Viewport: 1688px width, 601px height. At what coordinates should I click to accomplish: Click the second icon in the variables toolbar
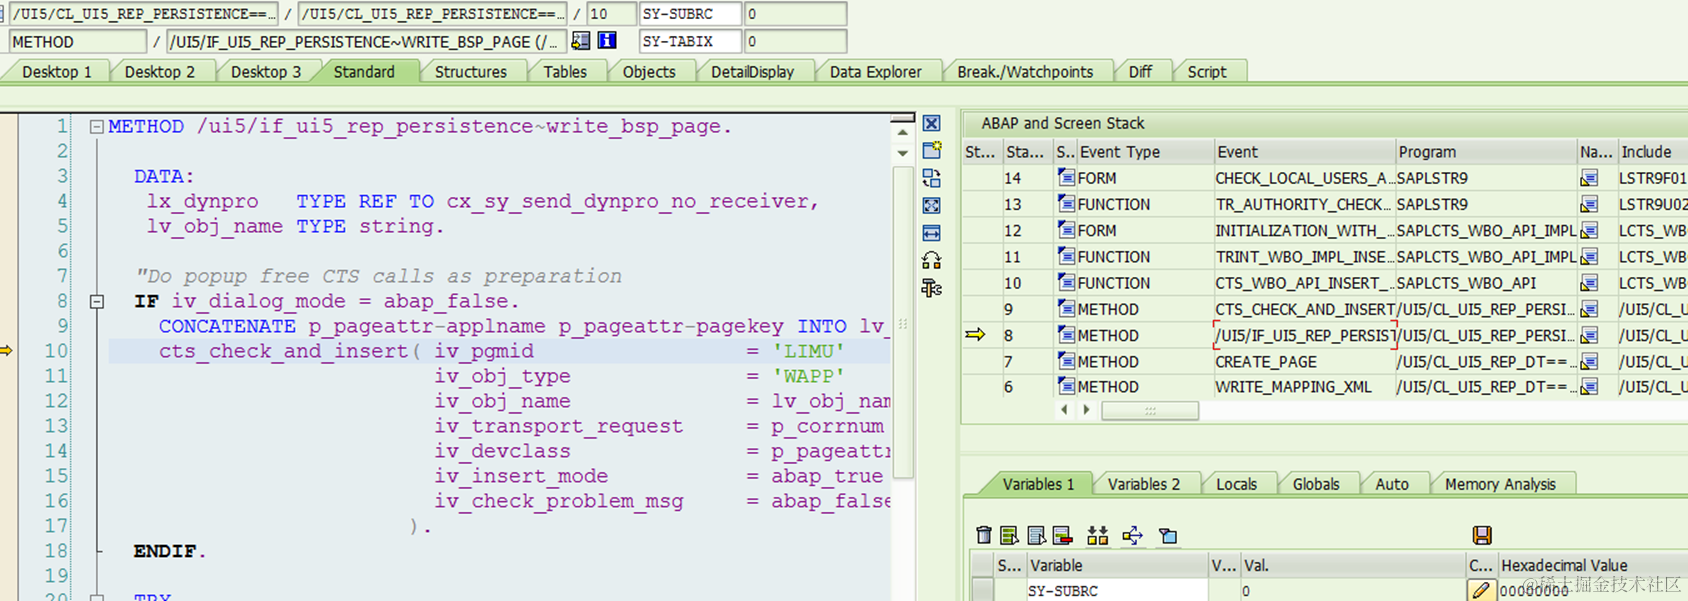point(1009,535)
